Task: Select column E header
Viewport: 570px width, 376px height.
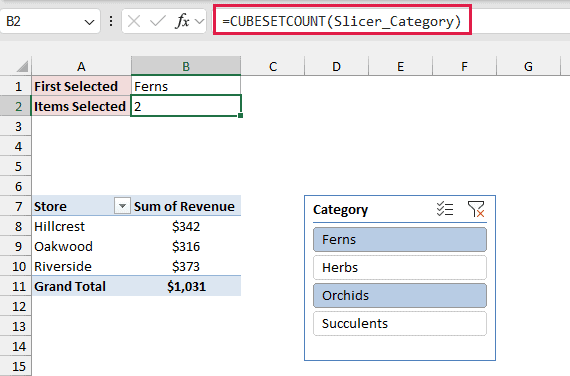Action: [400, 66]
